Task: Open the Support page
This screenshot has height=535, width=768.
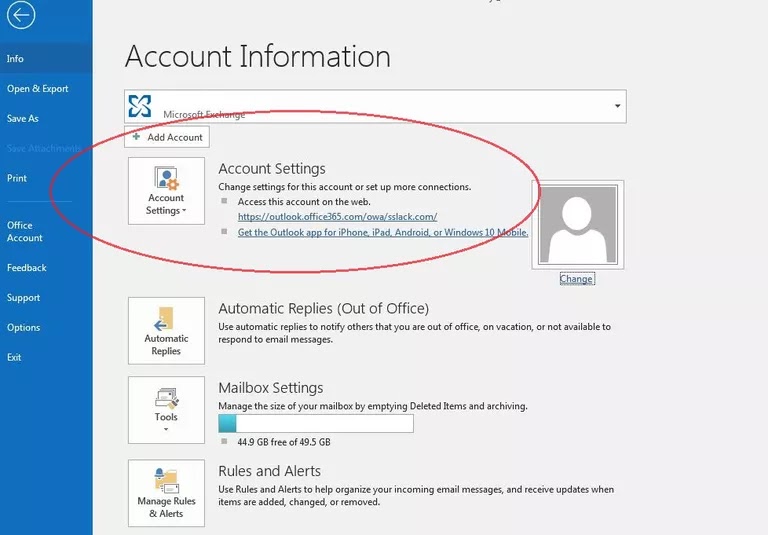Action: [24, 298]
